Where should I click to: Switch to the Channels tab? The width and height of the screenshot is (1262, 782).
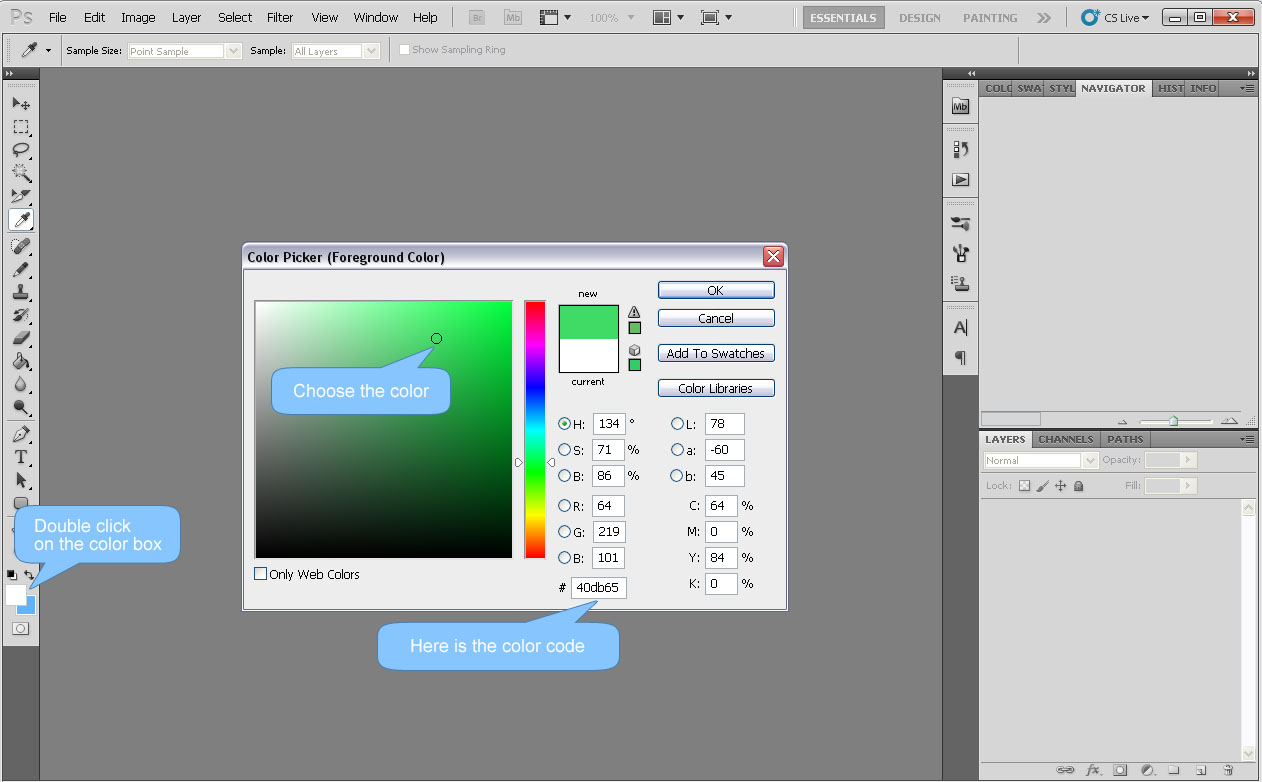tap(1065, 439)
